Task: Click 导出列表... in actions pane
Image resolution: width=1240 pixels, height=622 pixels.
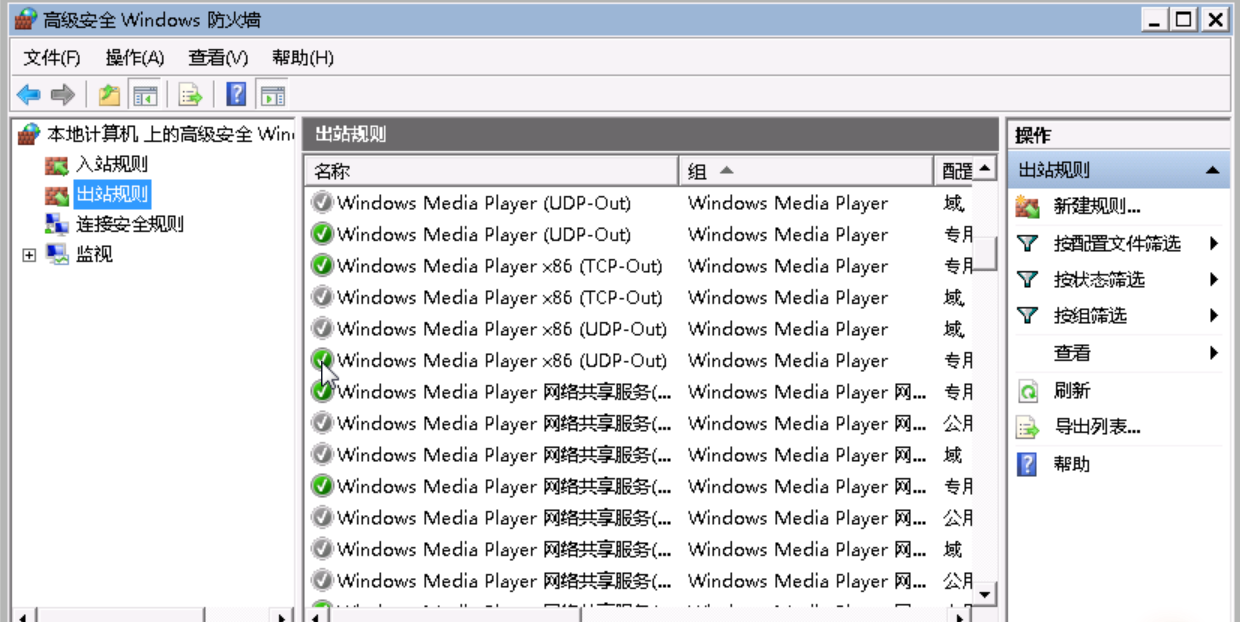Action: pyautogui.click(x=1097, y=427)
